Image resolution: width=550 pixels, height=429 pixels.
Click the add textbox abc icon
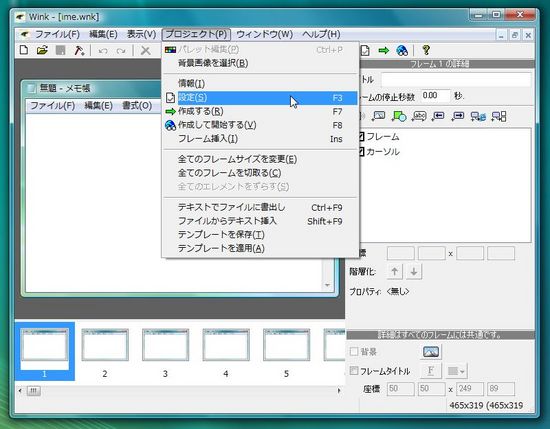(x=419, y=116)
